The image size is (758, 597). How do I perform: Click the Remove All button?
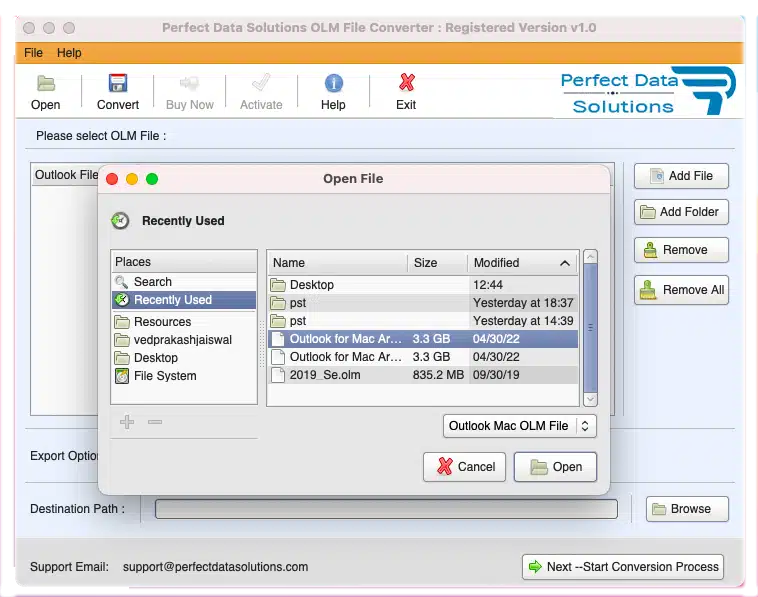point(681,290)
